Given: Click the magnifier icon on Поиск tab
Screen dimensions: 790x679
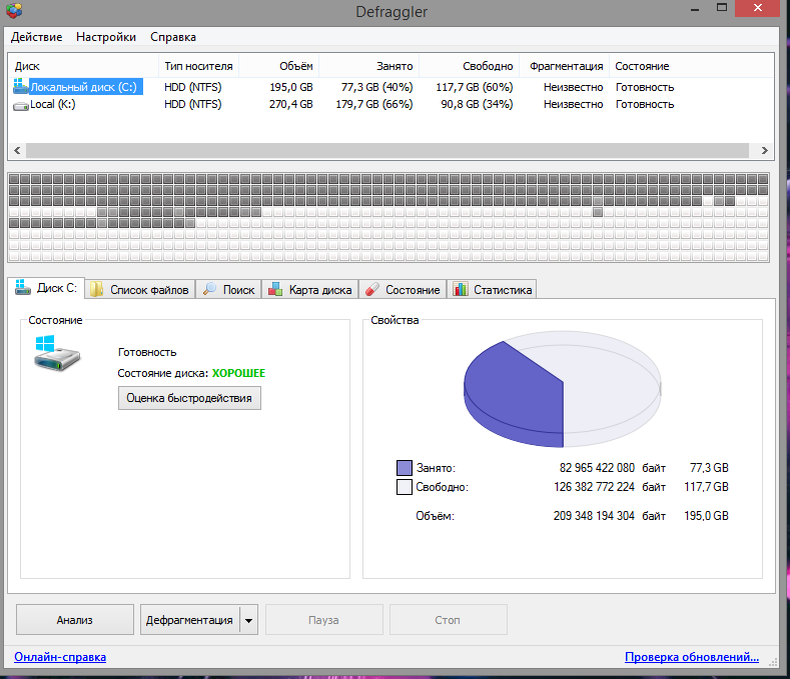Looking at the screenshot, I should click(x=209, y=289).
